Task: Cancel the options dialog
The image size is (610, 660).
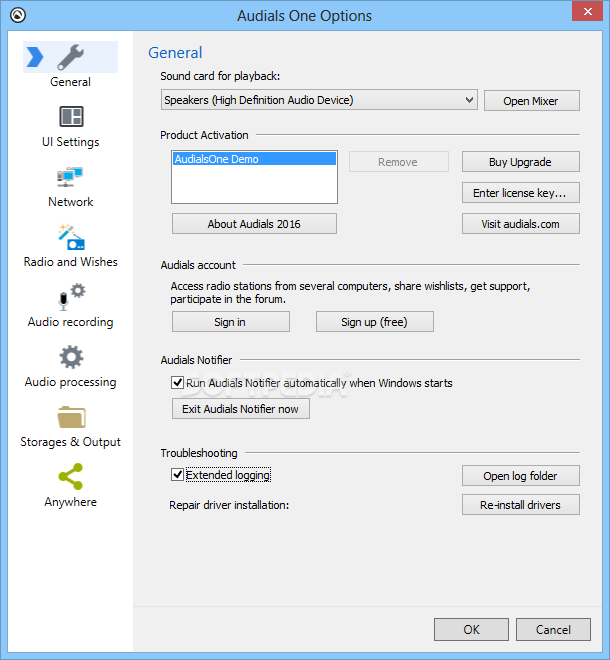Action: (553, 630)
